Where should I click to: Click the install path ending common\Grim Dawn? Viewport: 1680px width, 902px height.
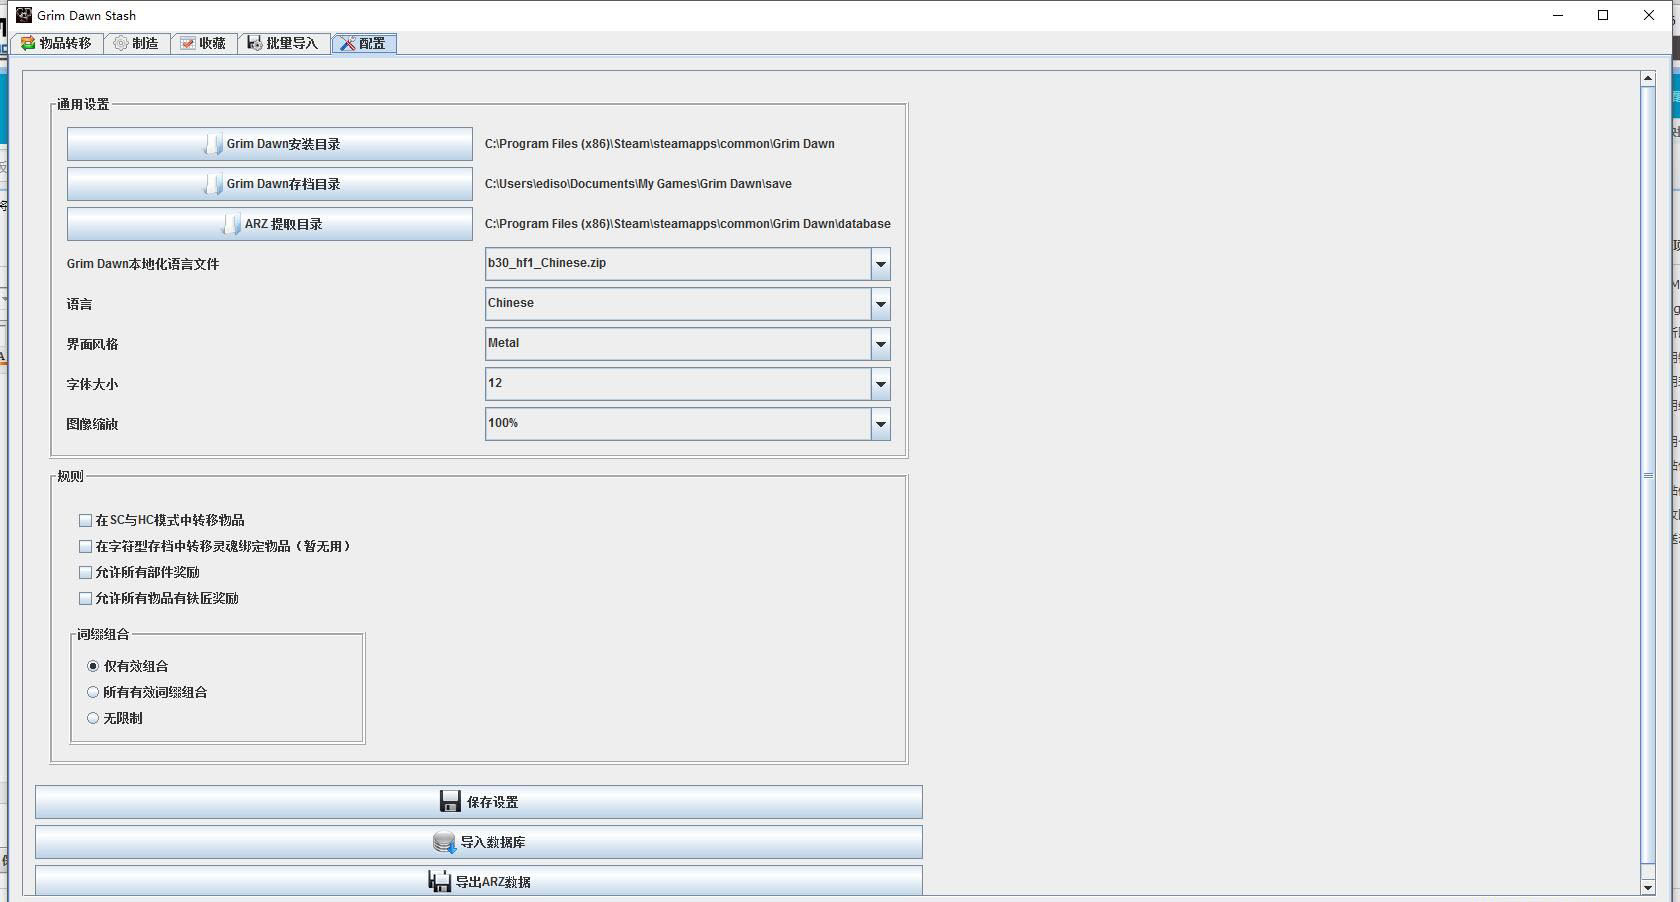coord(660,144)
